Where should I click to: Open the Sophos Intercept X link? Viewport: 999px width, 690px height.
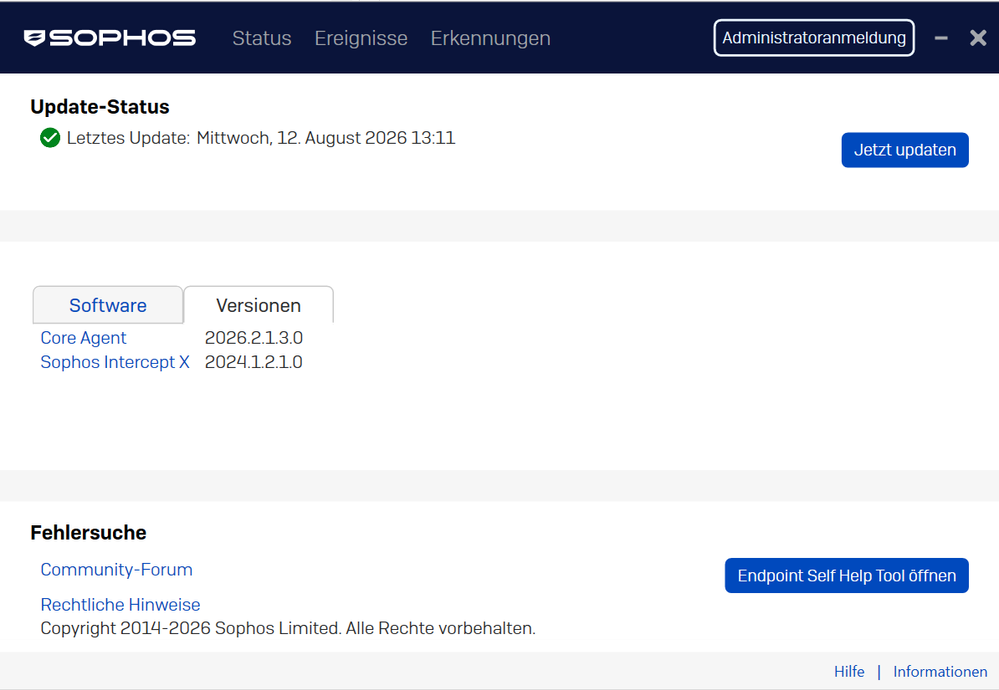(115, 362)
